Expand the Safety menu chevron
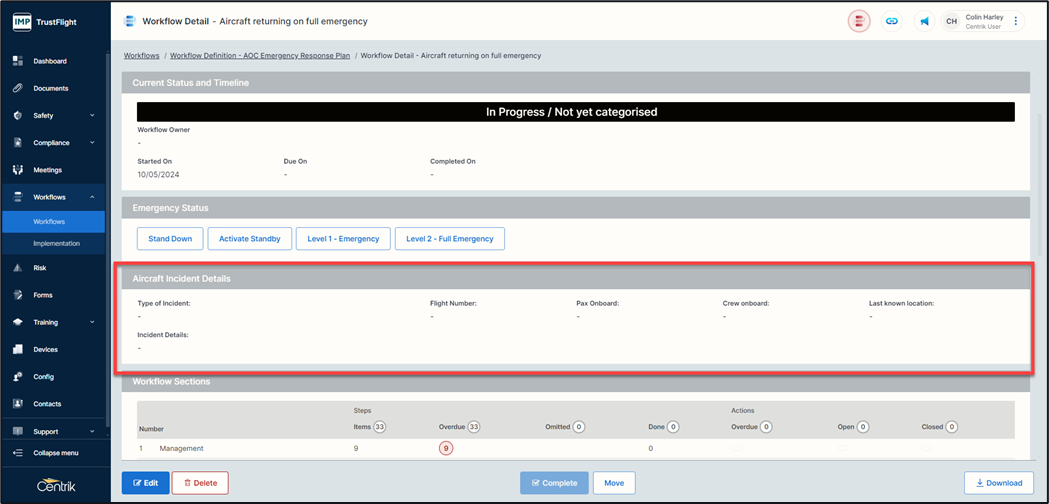The height and width of the screenshot is (504, 1049). click(92, 115)
